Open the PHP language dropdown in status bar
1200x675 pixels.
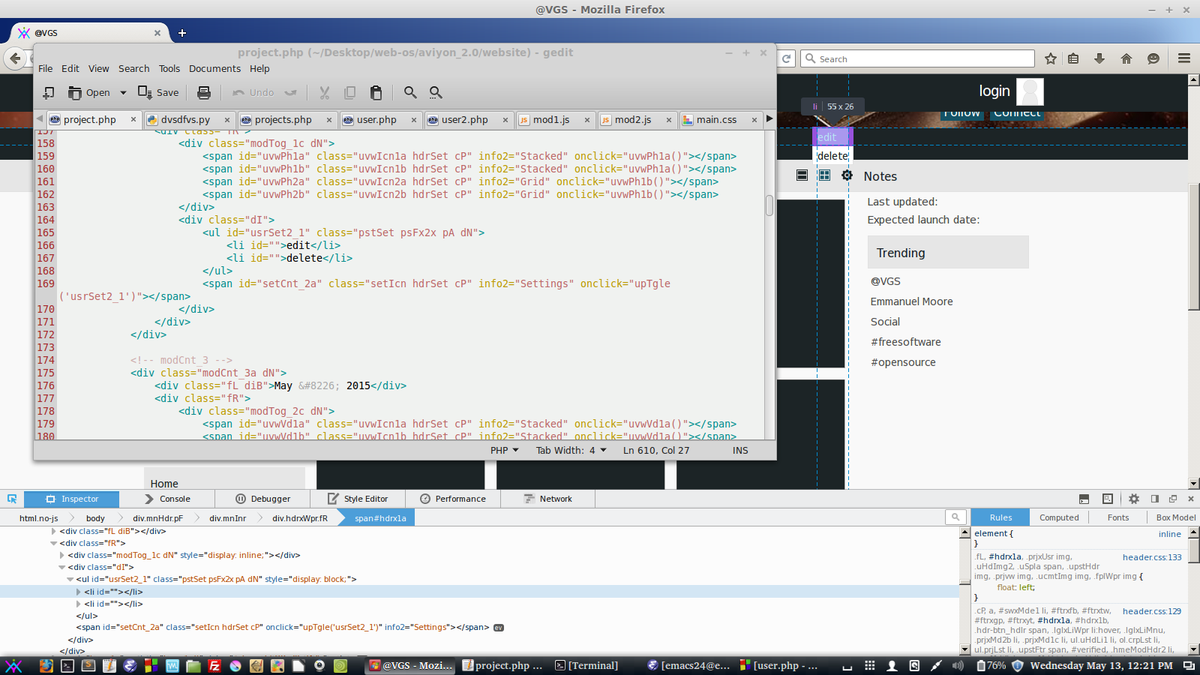(x=505, y=451)
